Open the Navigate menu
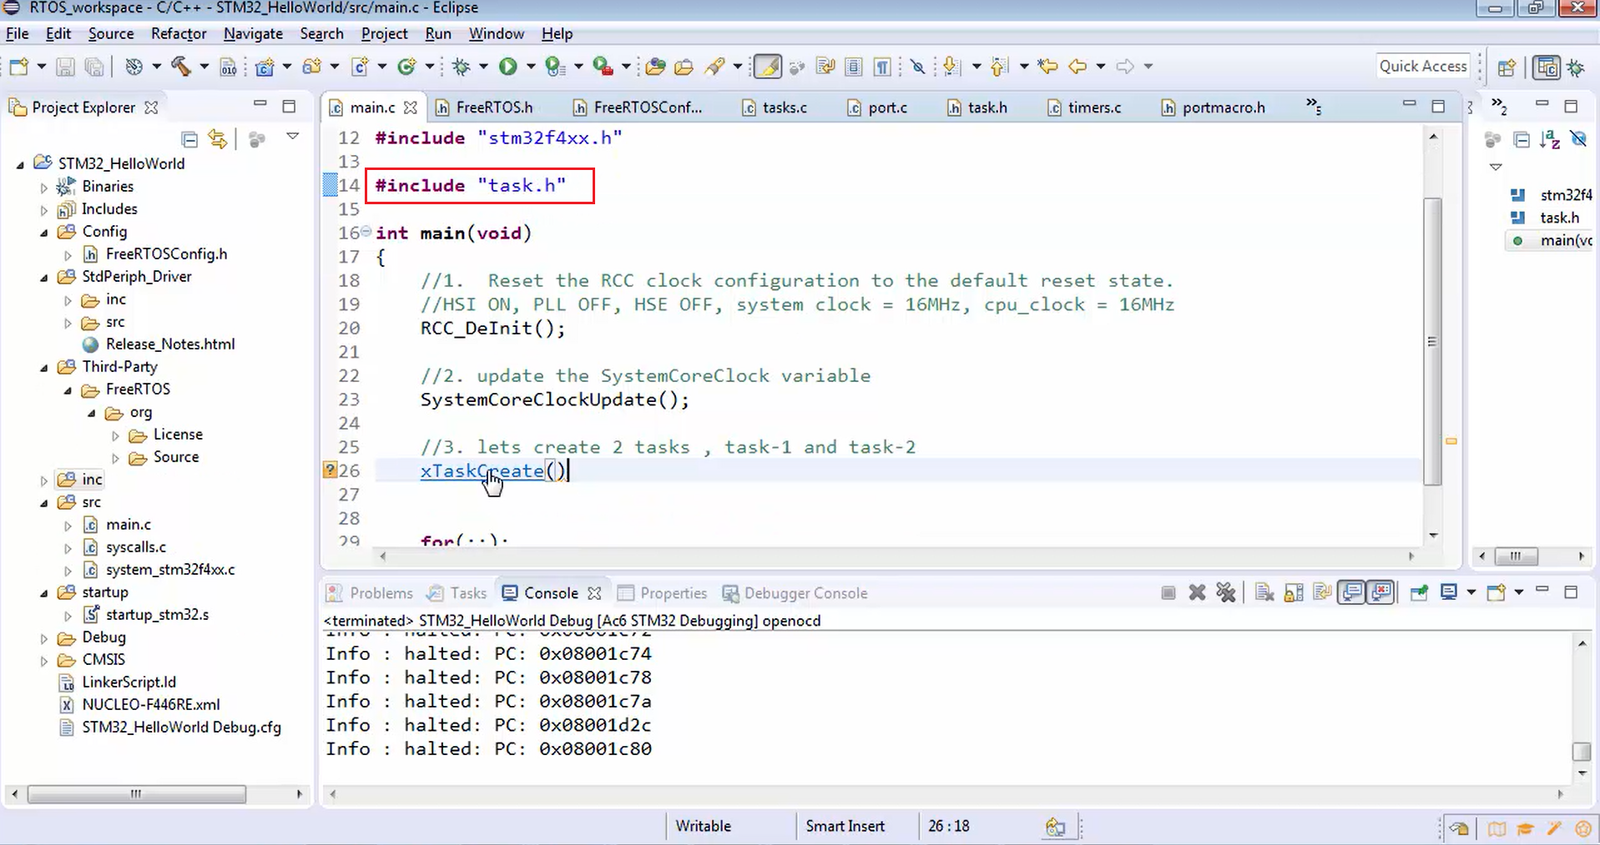This screenshot has width=1600, height=845. point(253,34)
